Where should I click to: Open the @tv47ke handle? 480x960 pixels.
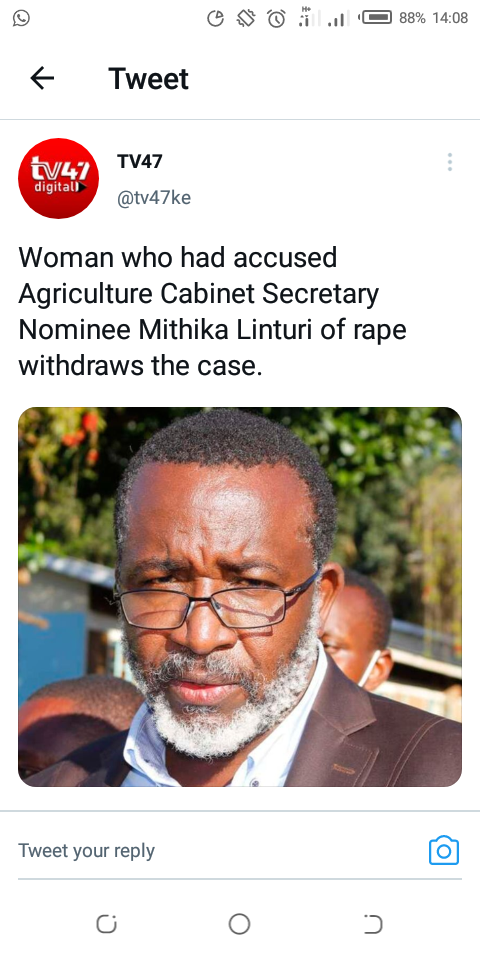[154, 198]
